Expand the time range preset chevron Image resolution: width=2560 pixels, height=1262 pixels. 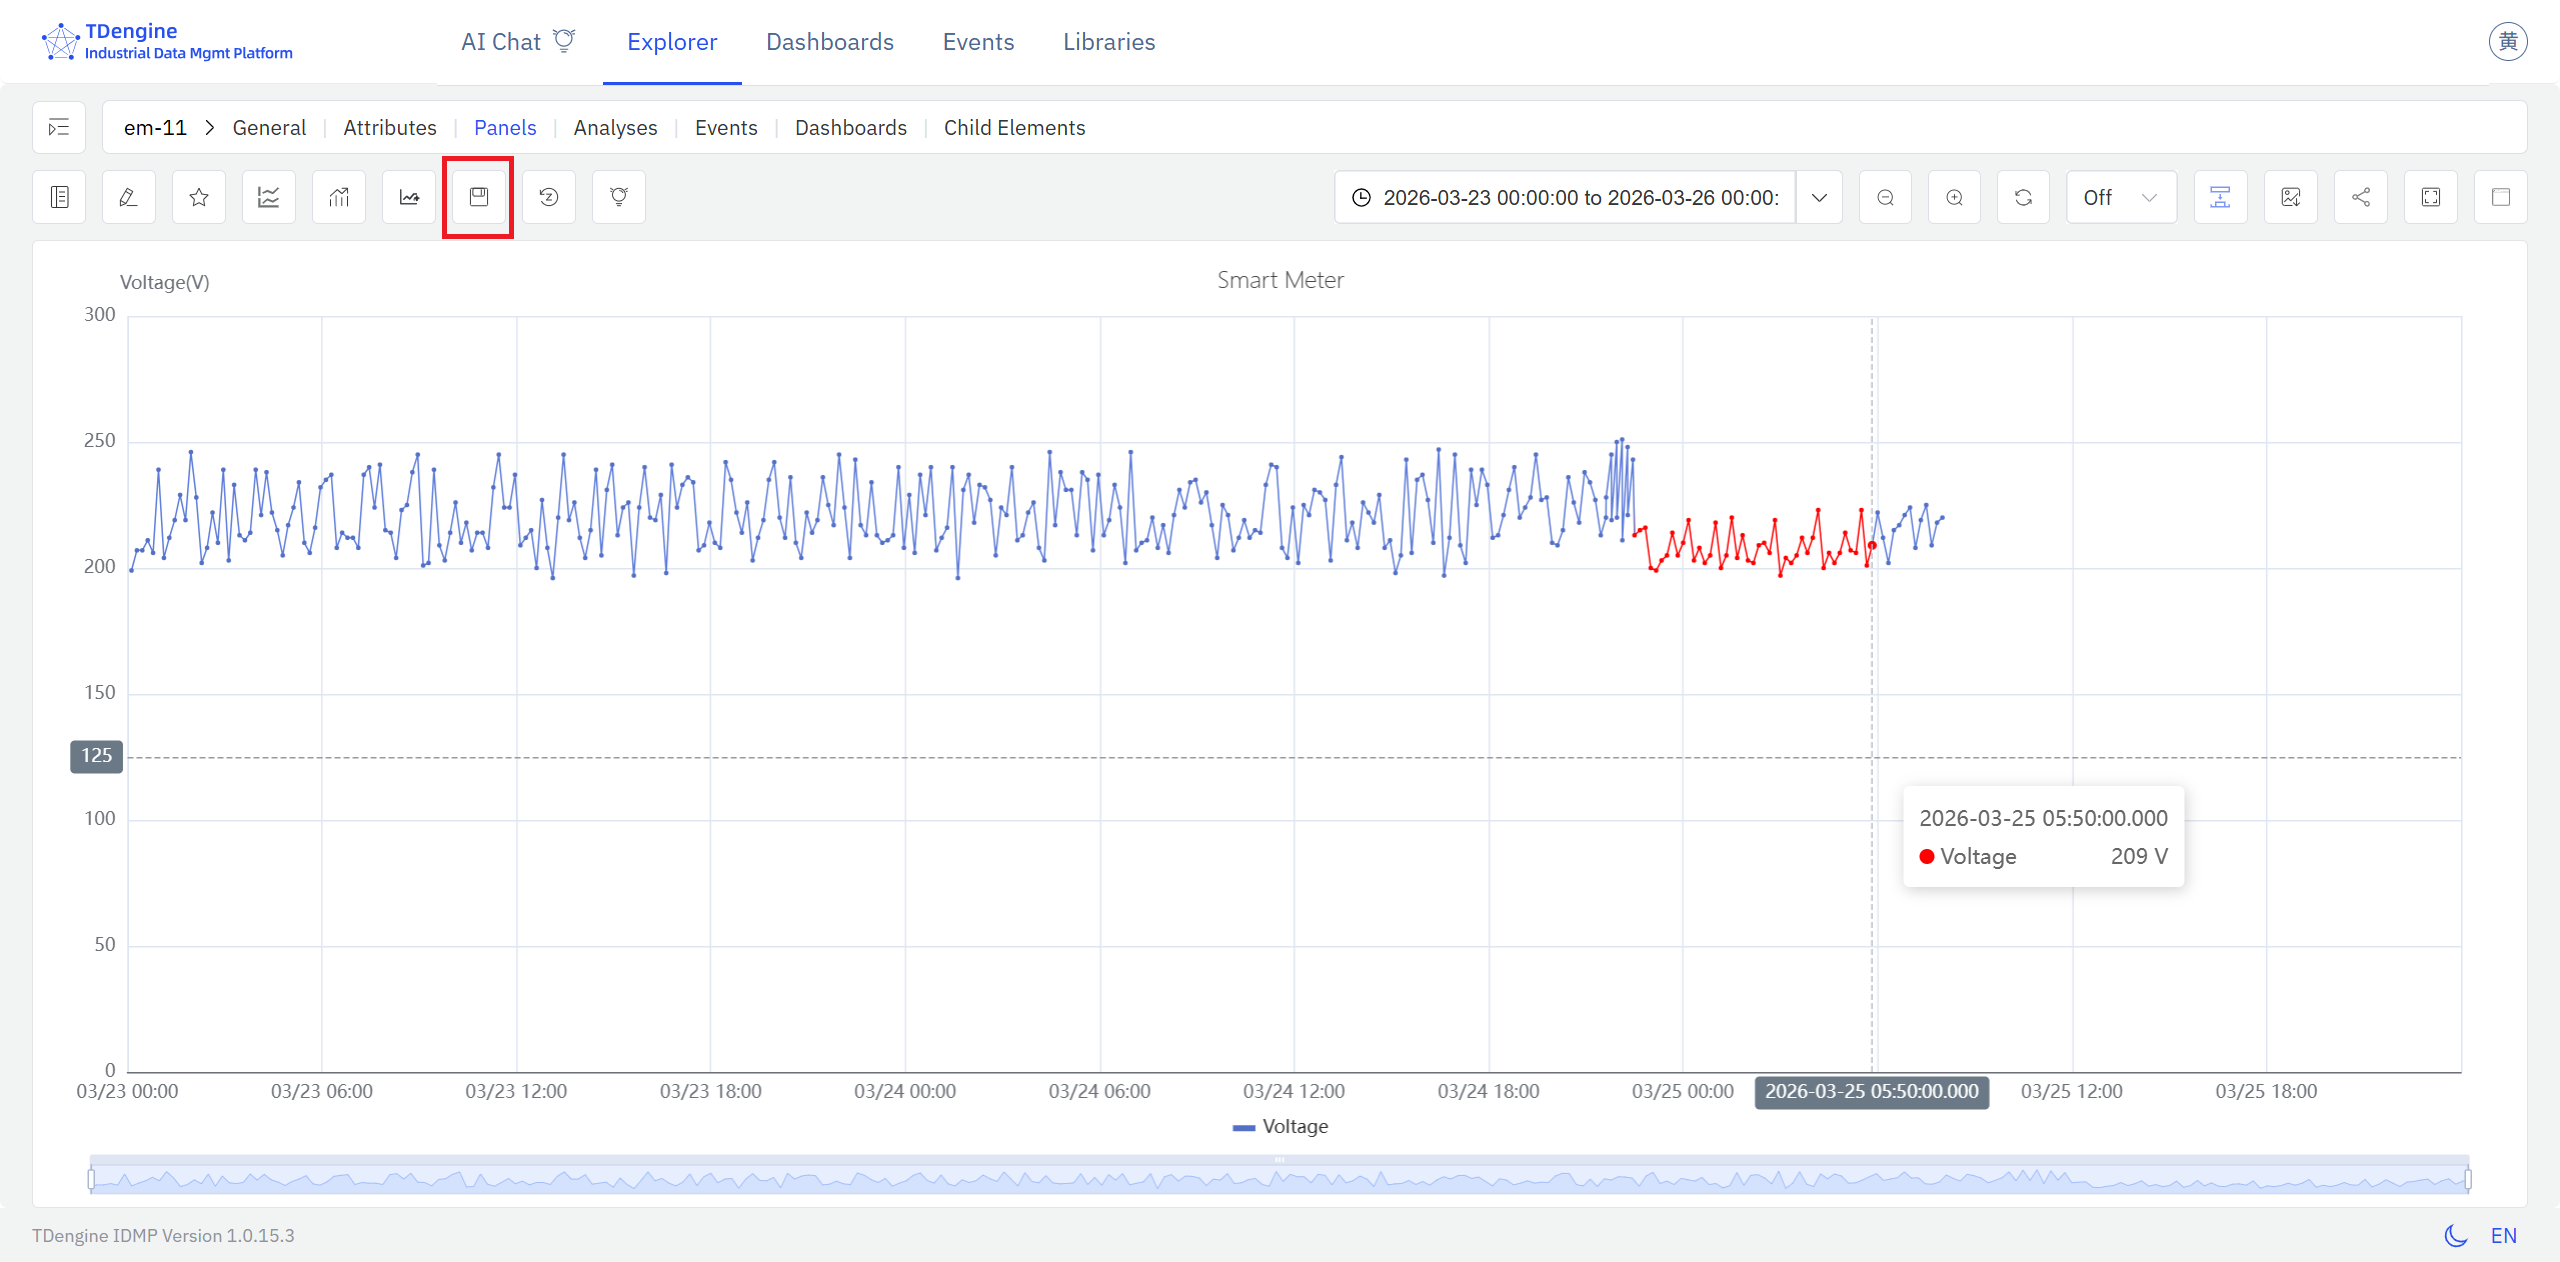click(x=1819, y=197)
